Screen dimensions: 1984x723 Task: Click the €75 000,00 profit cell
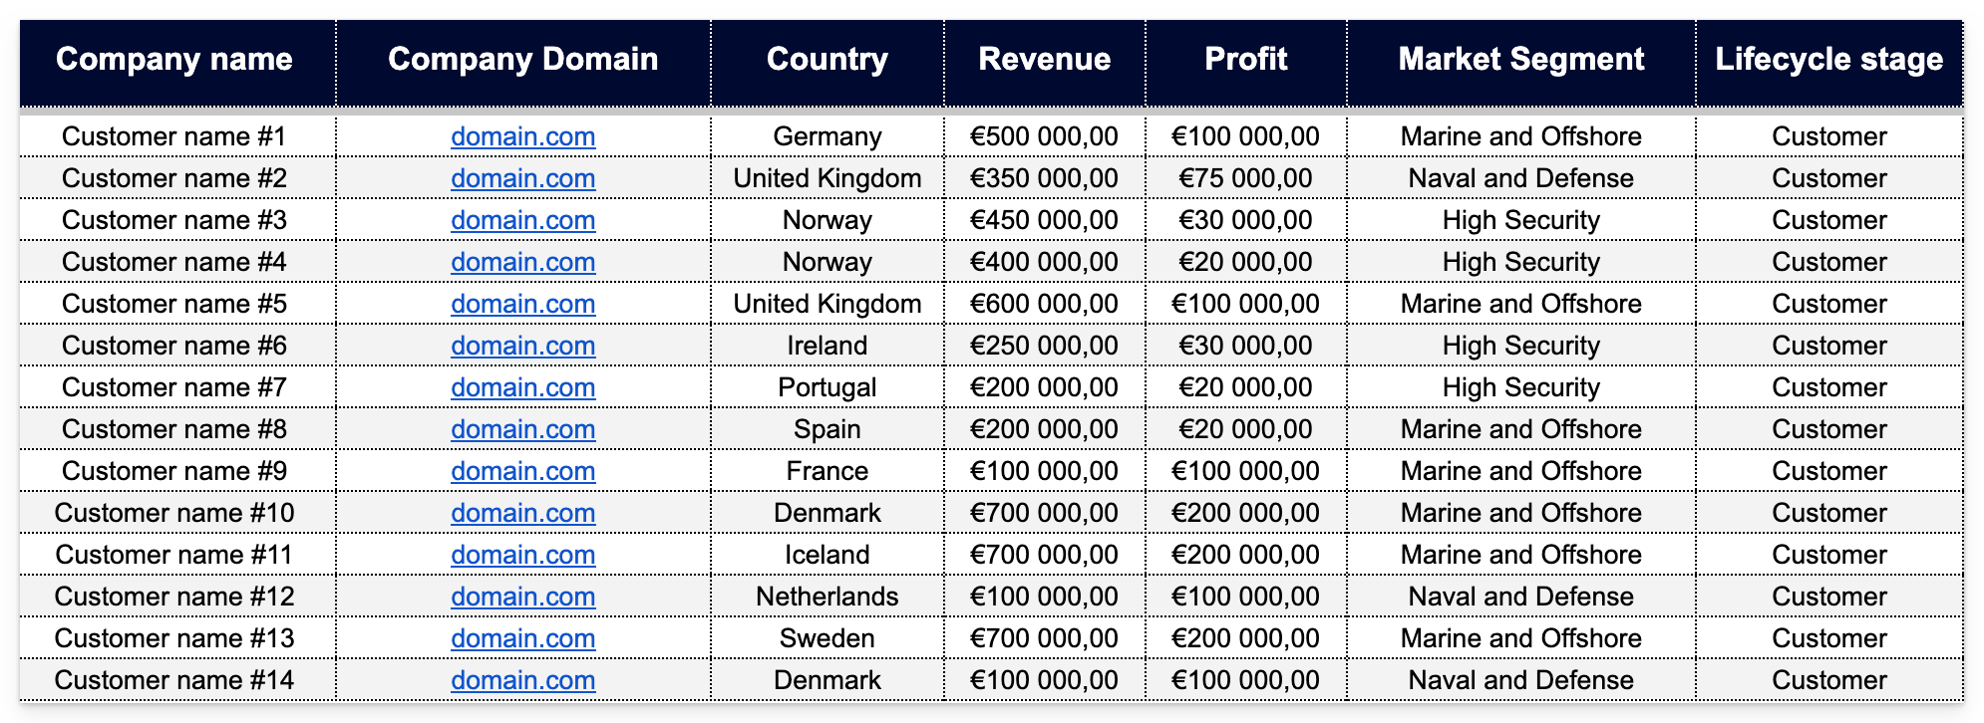coord(1245,179)
